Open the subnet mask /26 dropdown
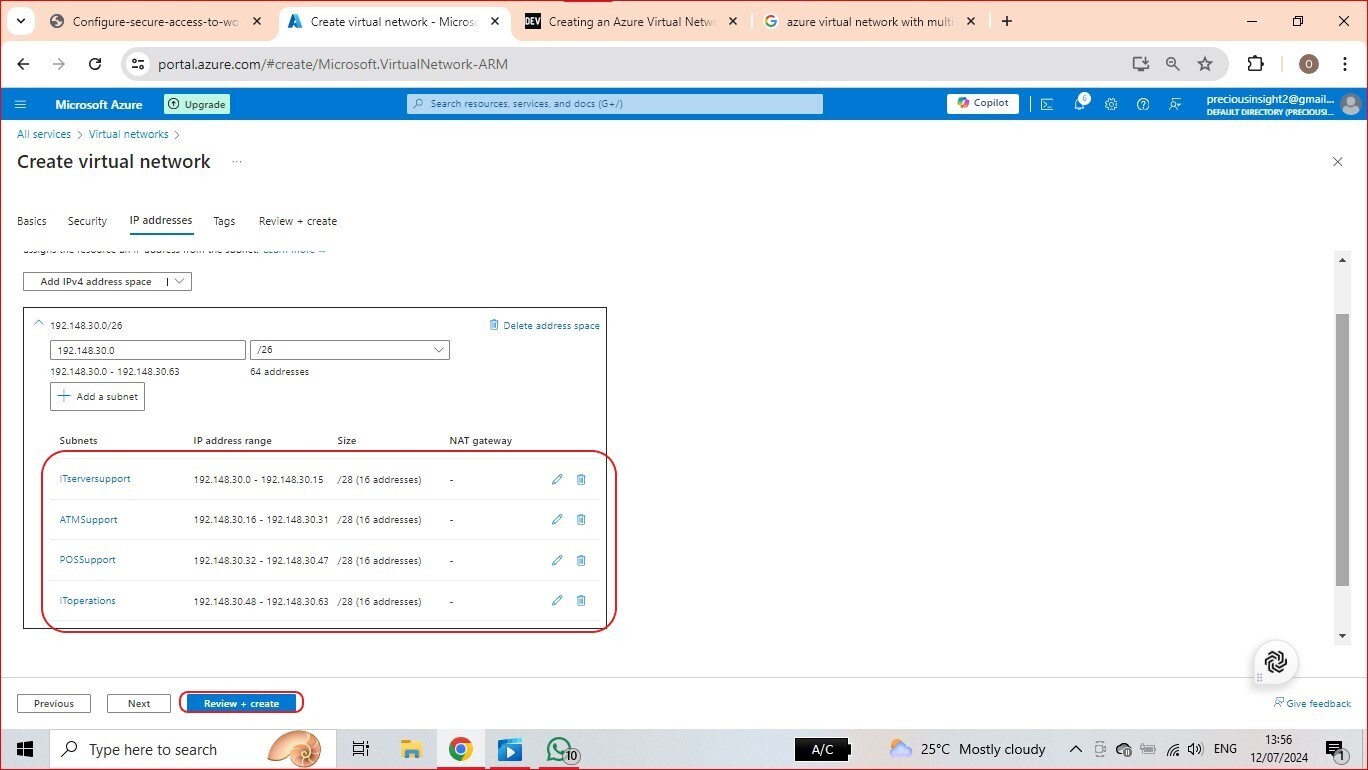 click(x=350, y=350)
